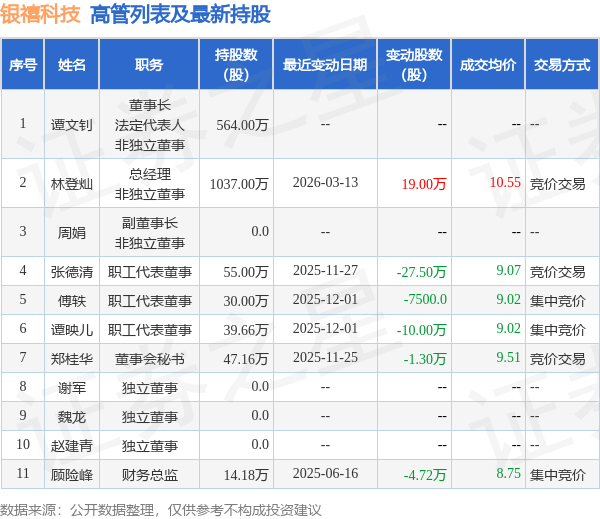The image size is (600, 519).
Task: Click the red 10.55 average price
Action: pos(505,182)
